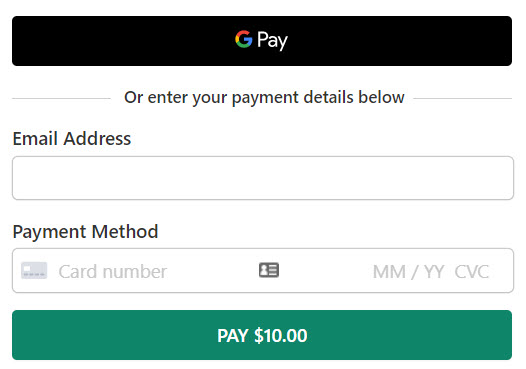Pay with the black Google Pay button

click(262, 41)
